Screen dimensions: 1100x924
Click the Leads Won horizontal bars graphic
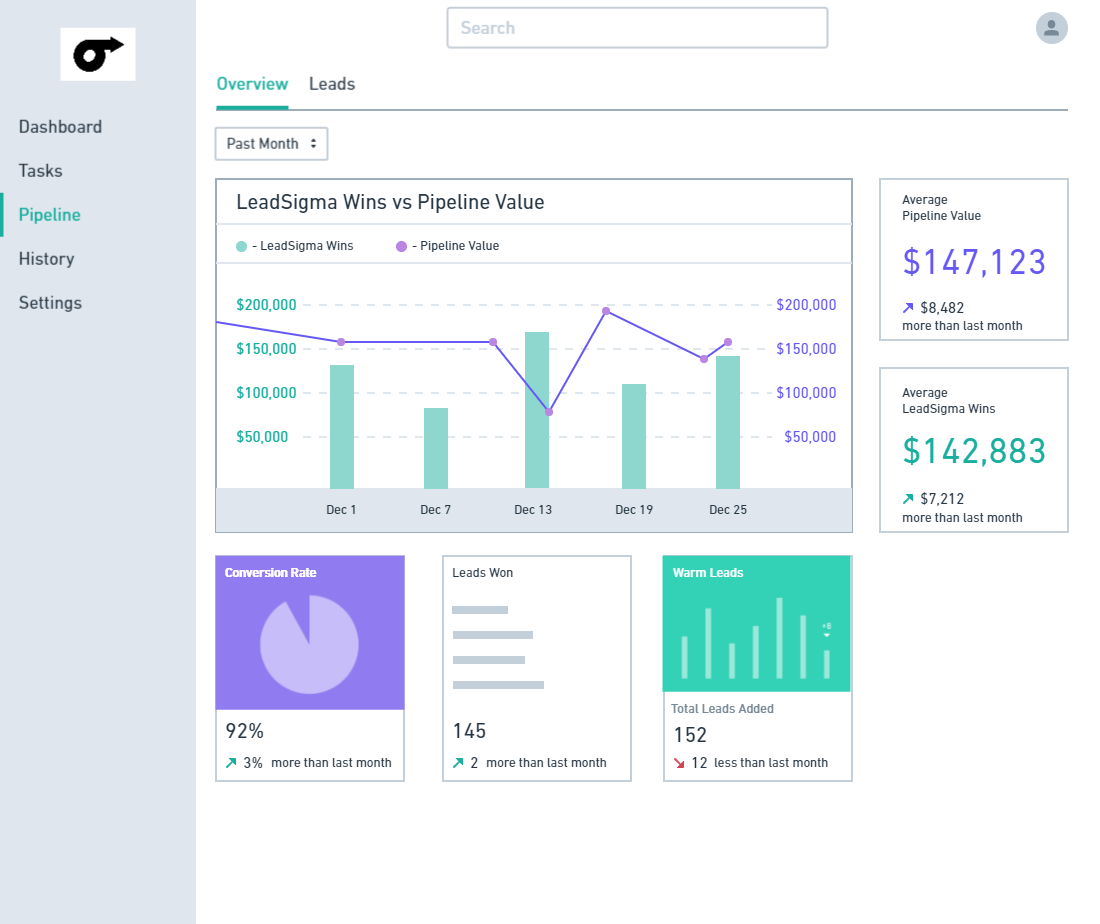click(498, 647)
